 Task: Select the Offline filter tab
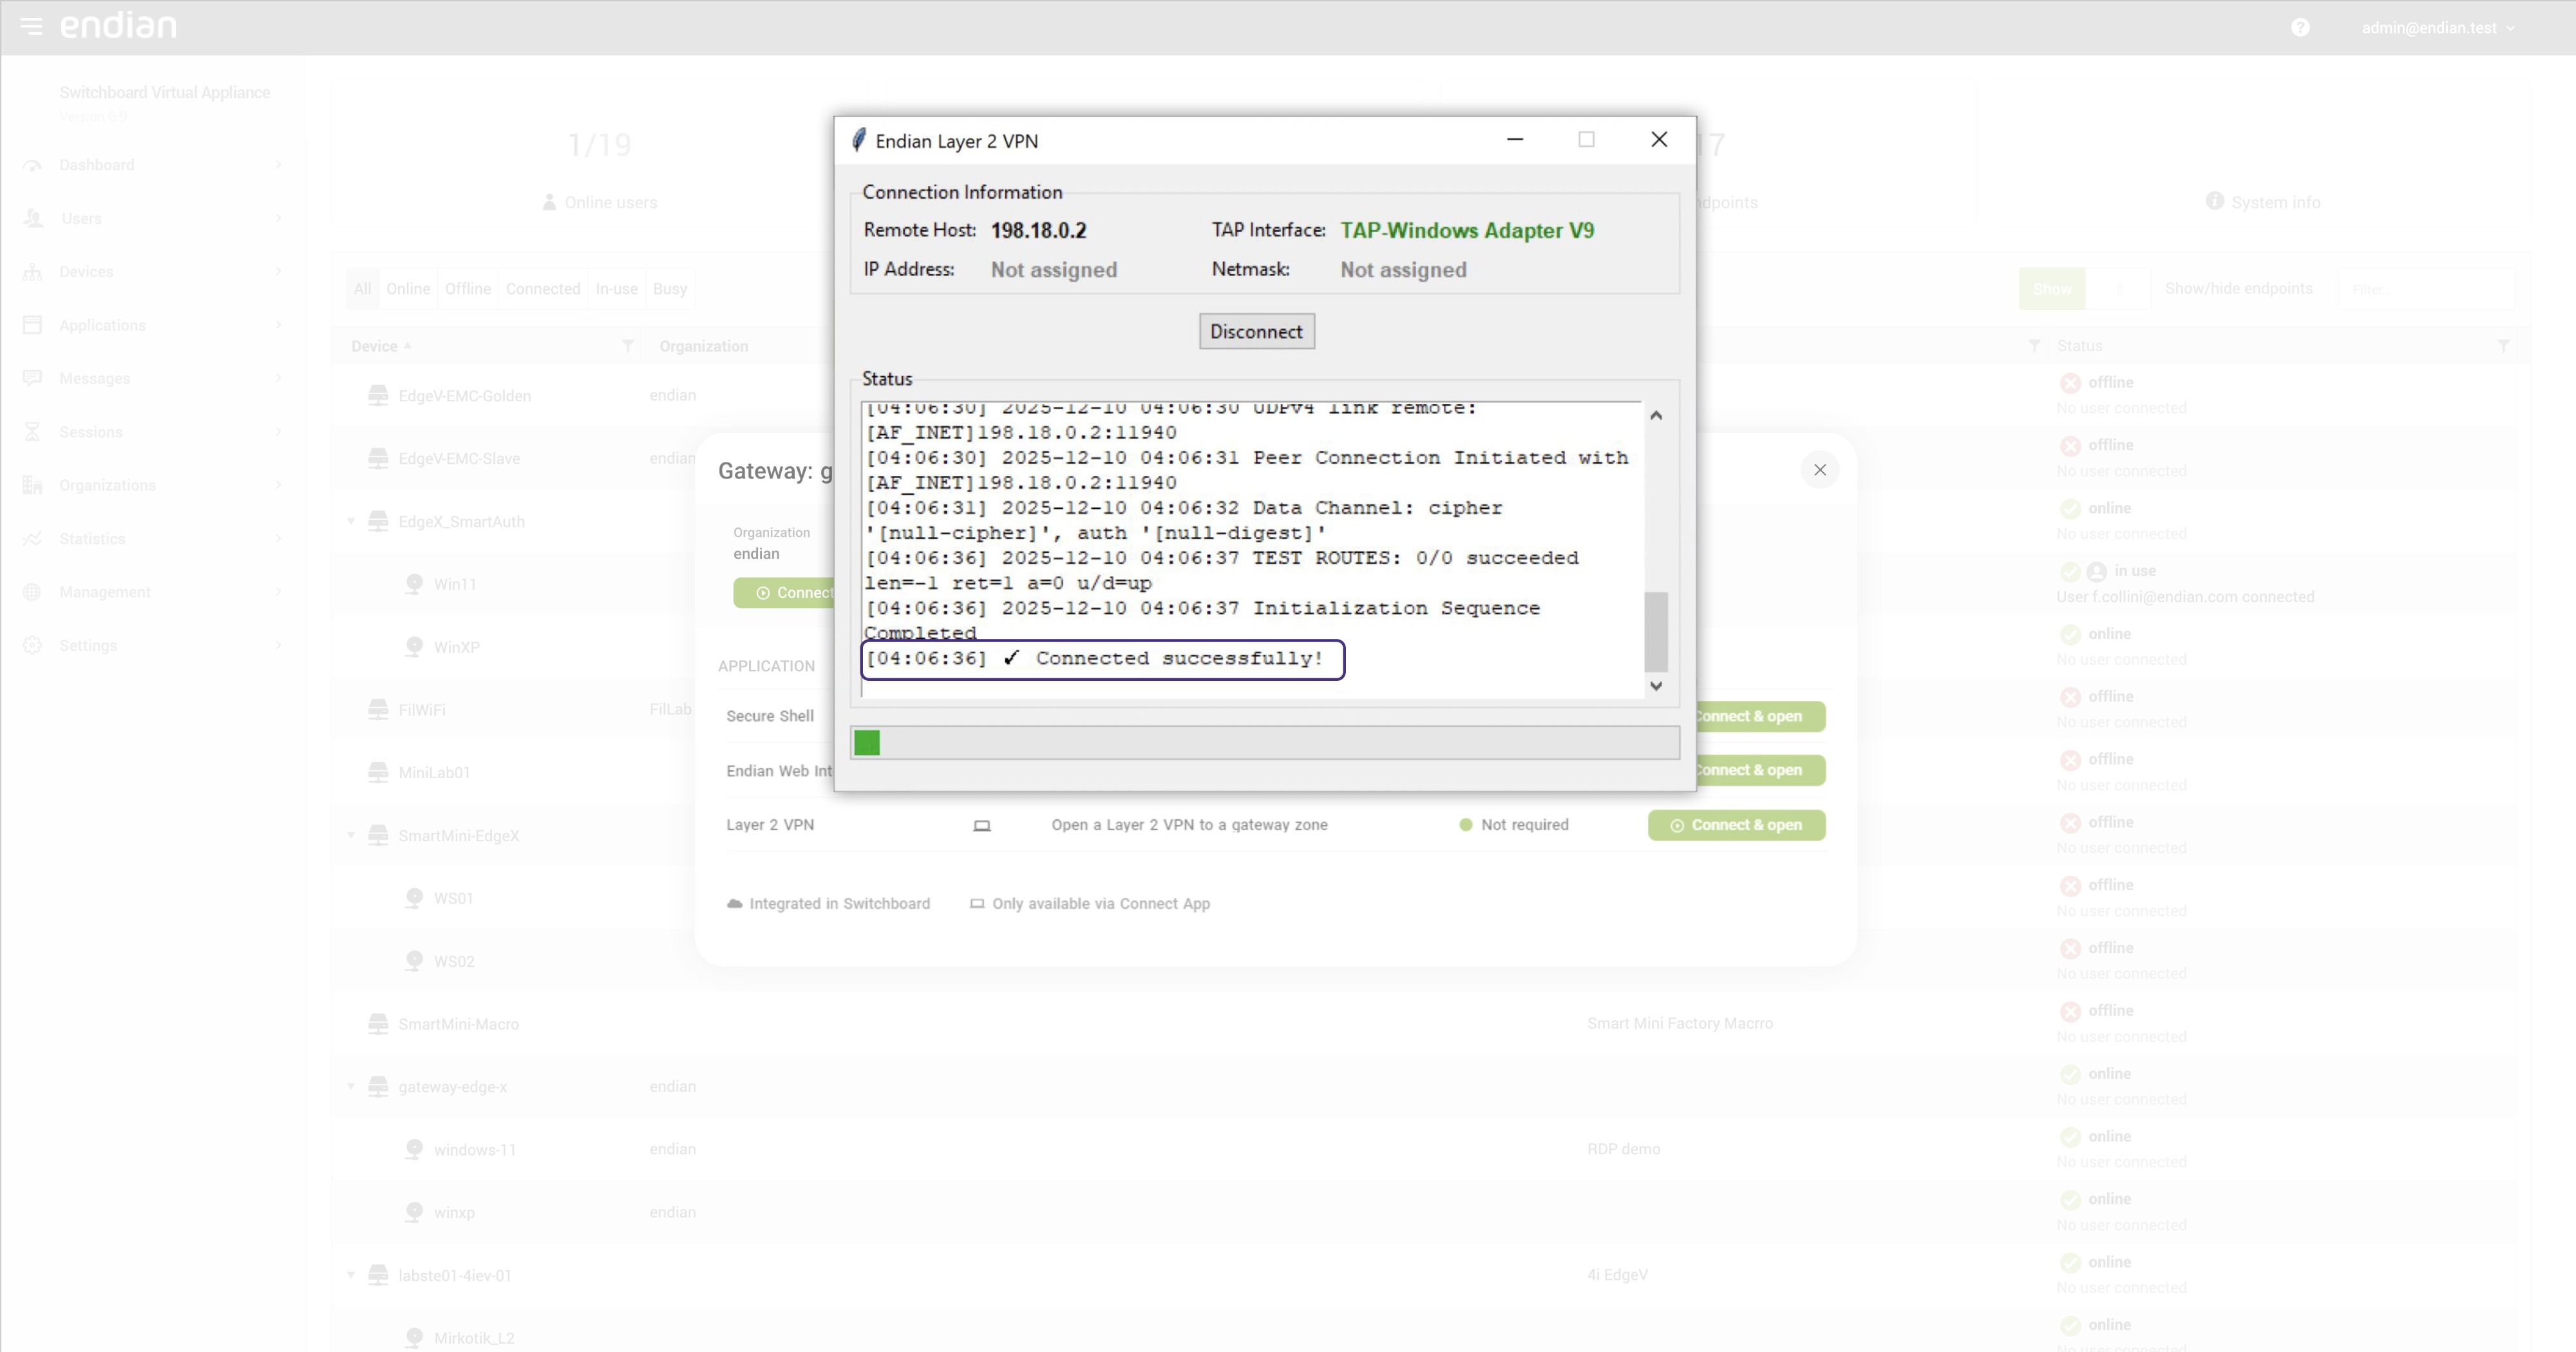point(468,289)
